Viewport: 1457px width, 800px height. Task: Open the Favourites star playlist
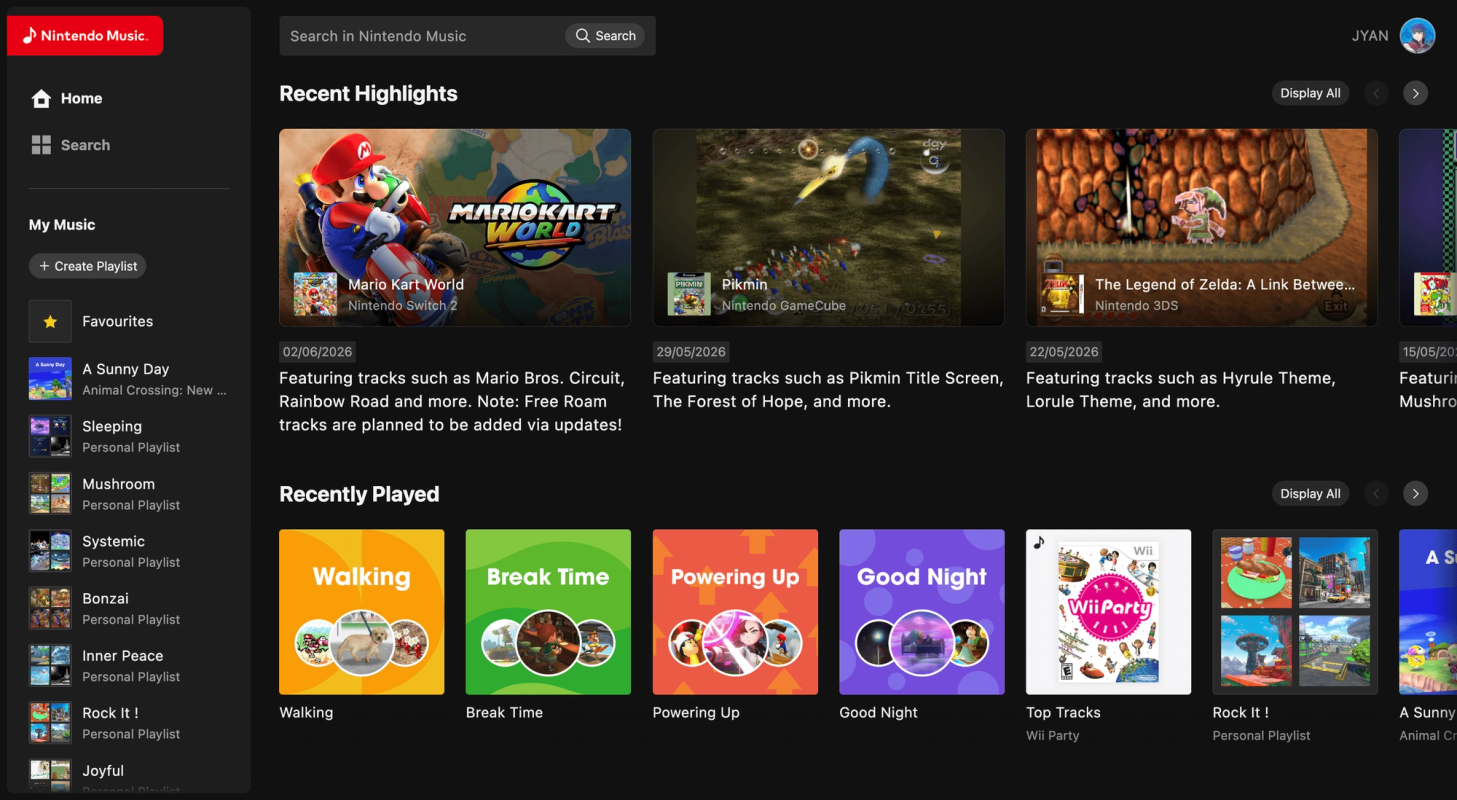pyautogui.click(x=129, y=321)
